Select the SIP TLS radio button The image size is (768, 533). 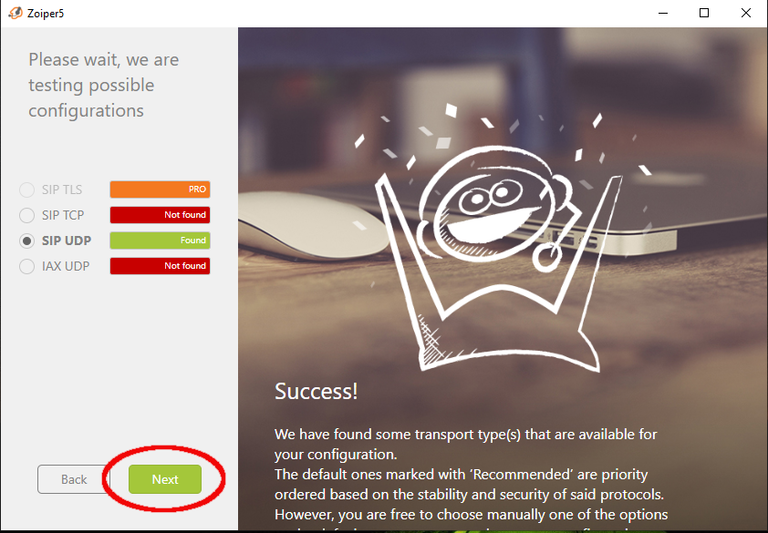[26, 190]
